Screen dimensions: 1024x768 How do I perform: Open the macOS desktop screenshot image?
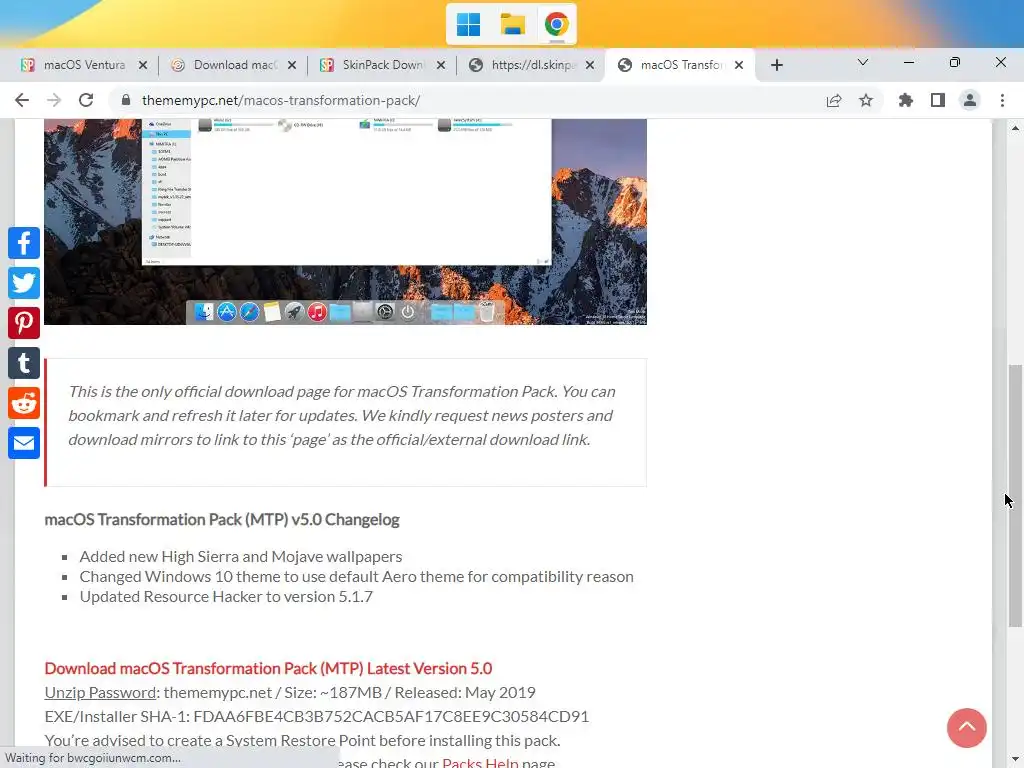pos(345,221)
